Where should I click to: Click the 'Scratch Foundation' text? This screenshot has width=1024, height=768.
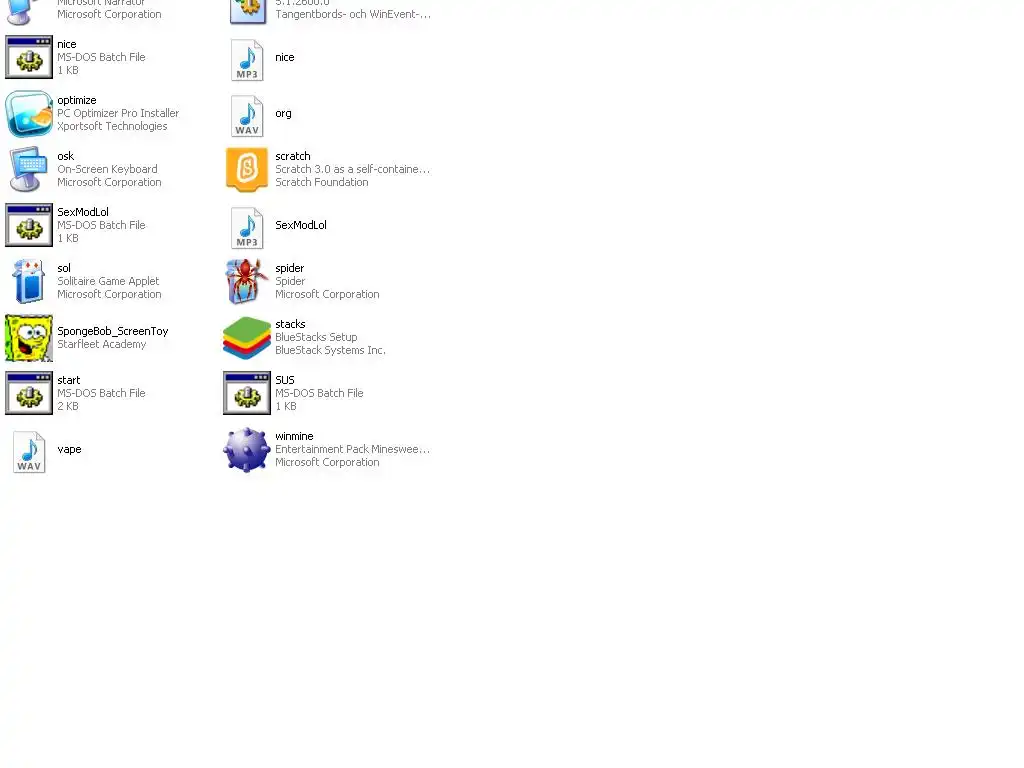pos(321,182)
